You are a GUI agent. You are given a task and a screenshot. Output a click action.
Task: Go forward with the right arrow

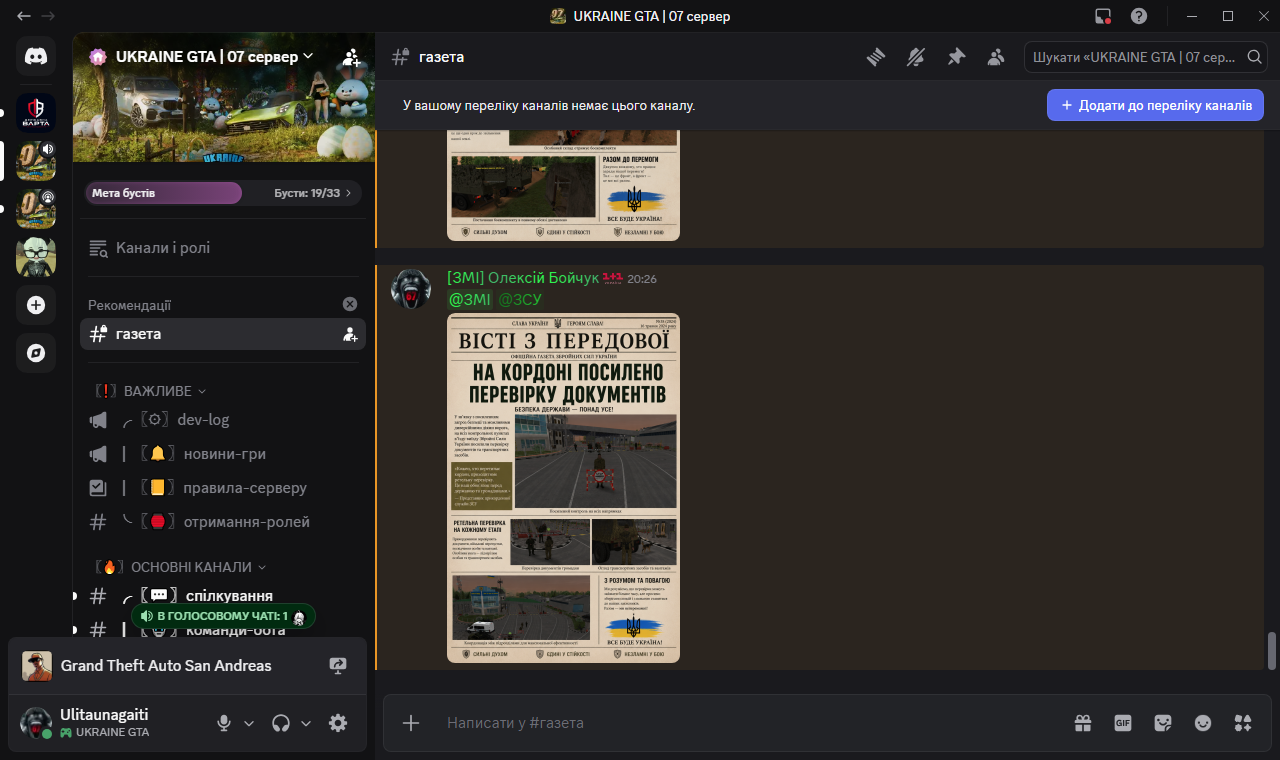point(48,16)
